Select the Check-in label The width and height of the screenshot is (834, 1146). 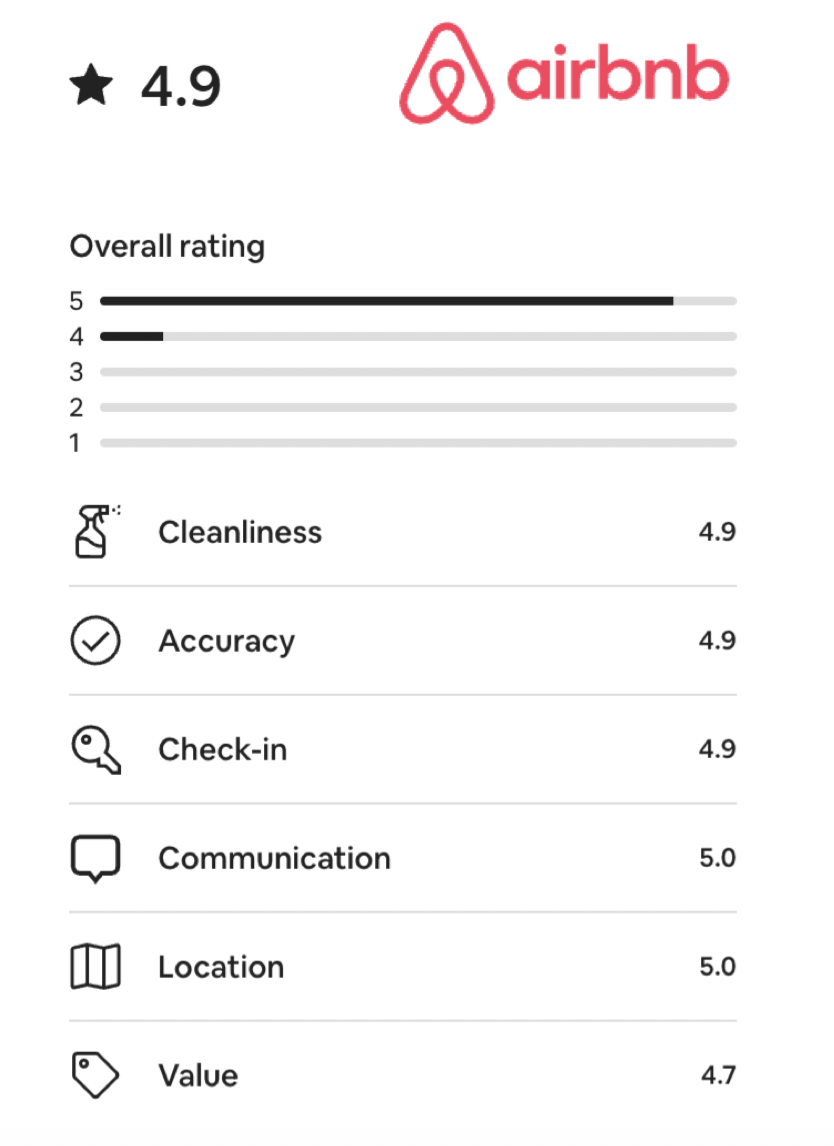[x=222, y=750]
